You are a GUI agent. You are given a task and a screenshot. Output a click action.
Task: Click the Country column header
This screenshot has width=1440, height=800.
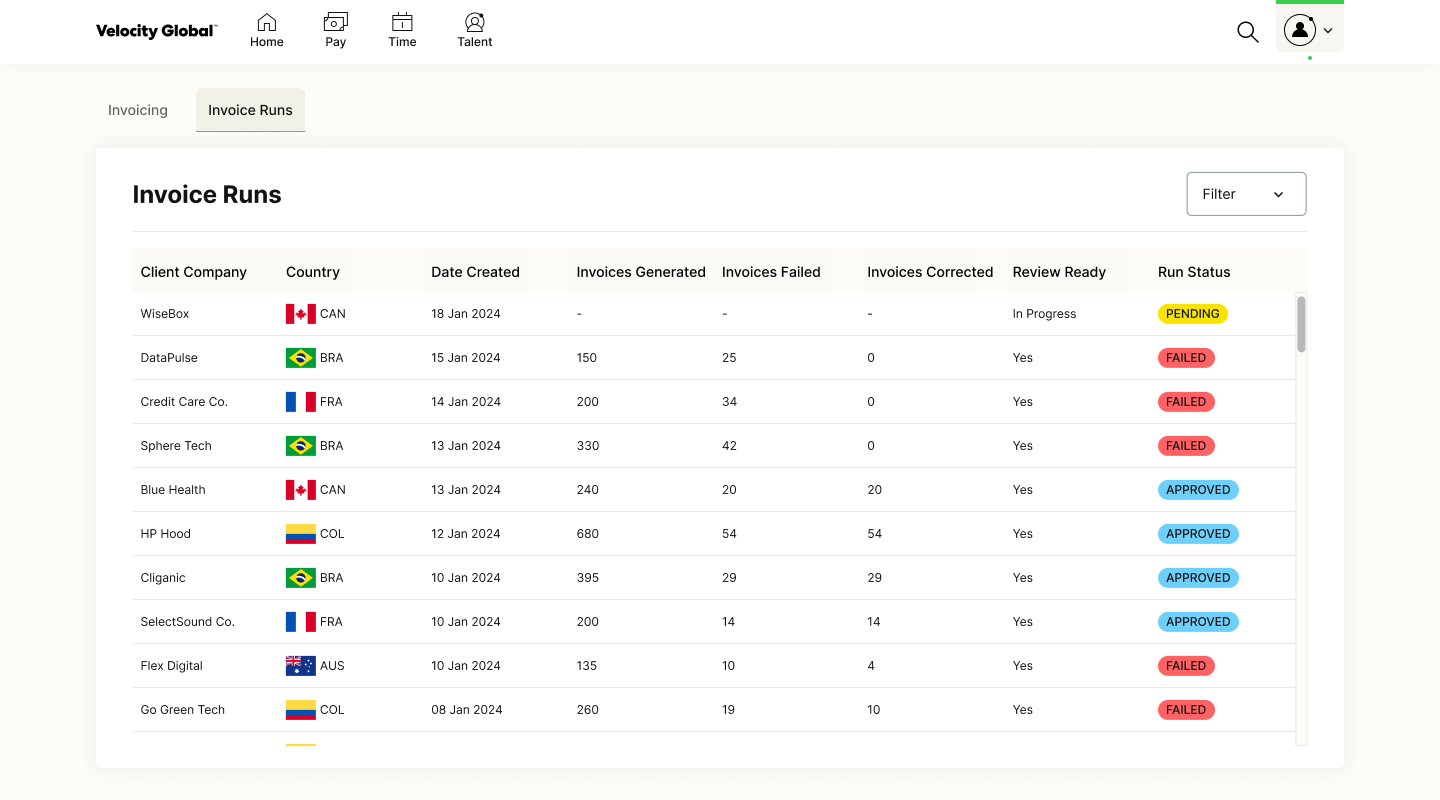(313, 272)
